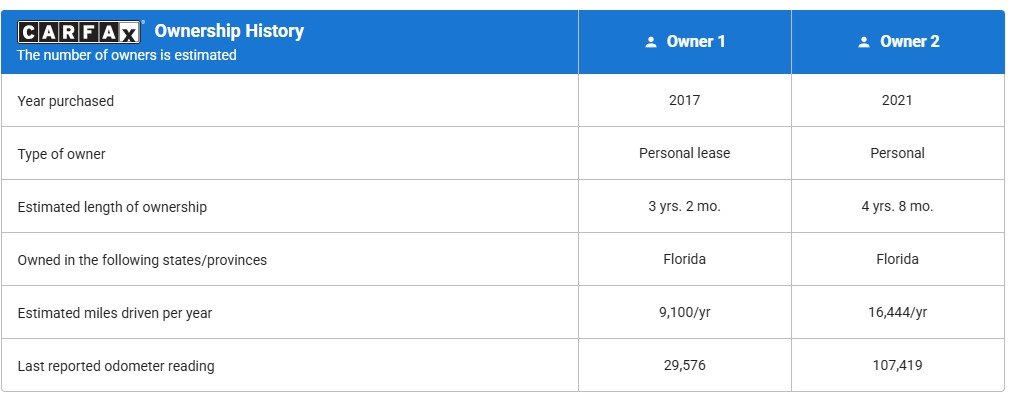The image size is (1011, 403).
Task: Click the Year purchased row label
Action: pyautogui.click(x=66, y=101)
